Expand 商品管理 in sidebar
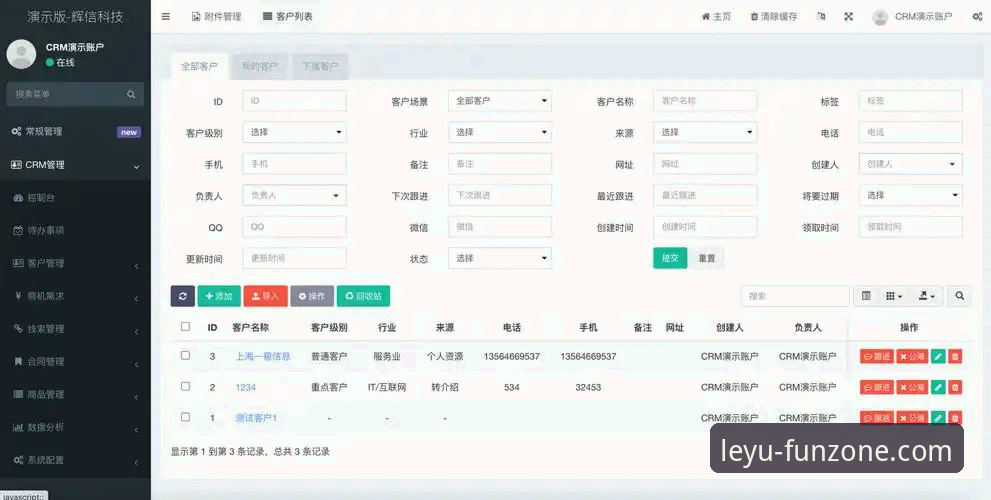 coord(75,395)
